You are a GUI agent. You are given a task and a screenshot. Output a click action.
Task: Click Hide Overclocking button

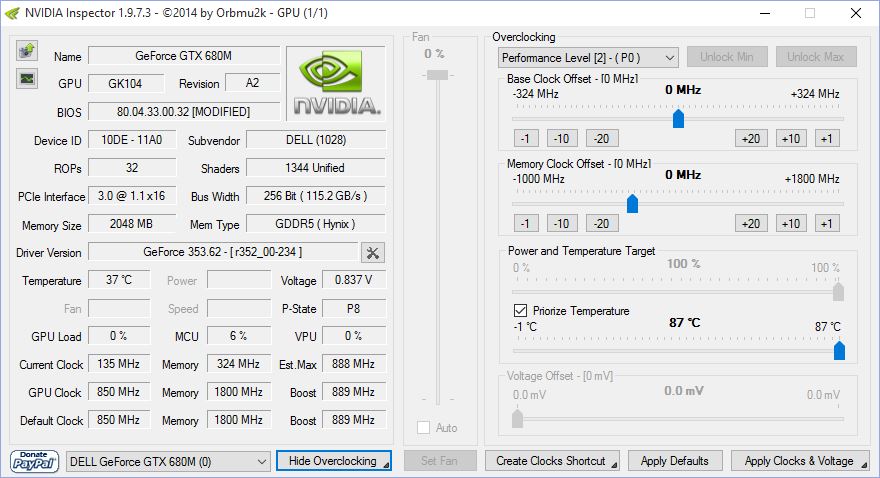334,461
